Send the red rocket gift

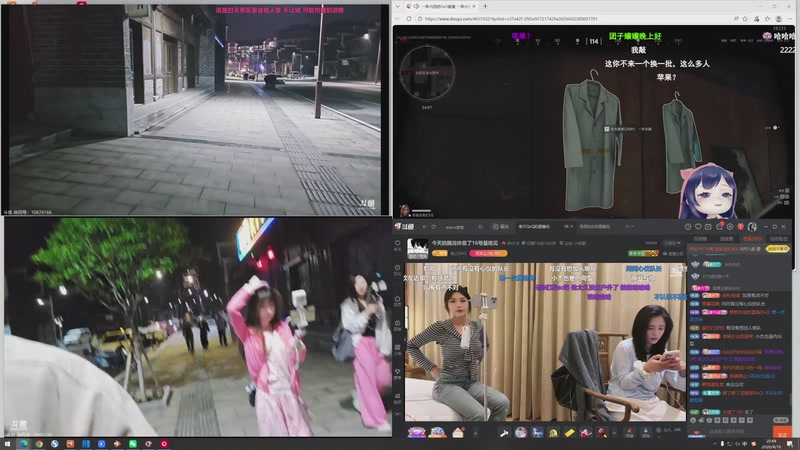point(603,433)
